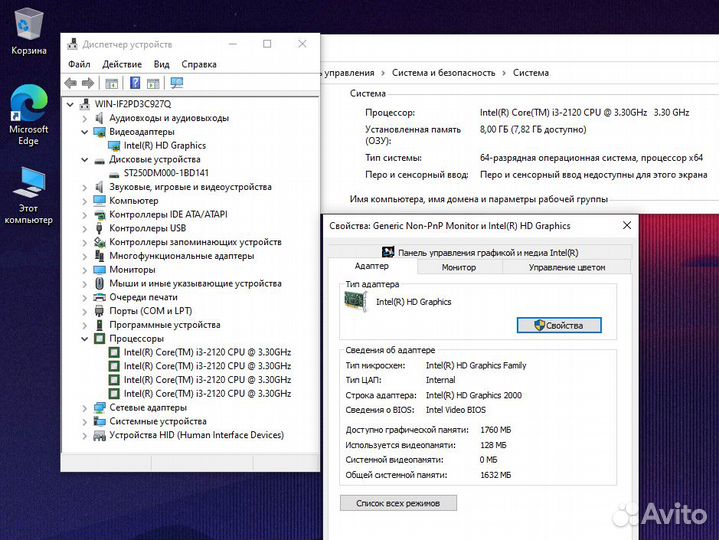Click Система и безопасность breadcrumb link
This screenshot has width=719, height=540.
[x=443, y=73]
